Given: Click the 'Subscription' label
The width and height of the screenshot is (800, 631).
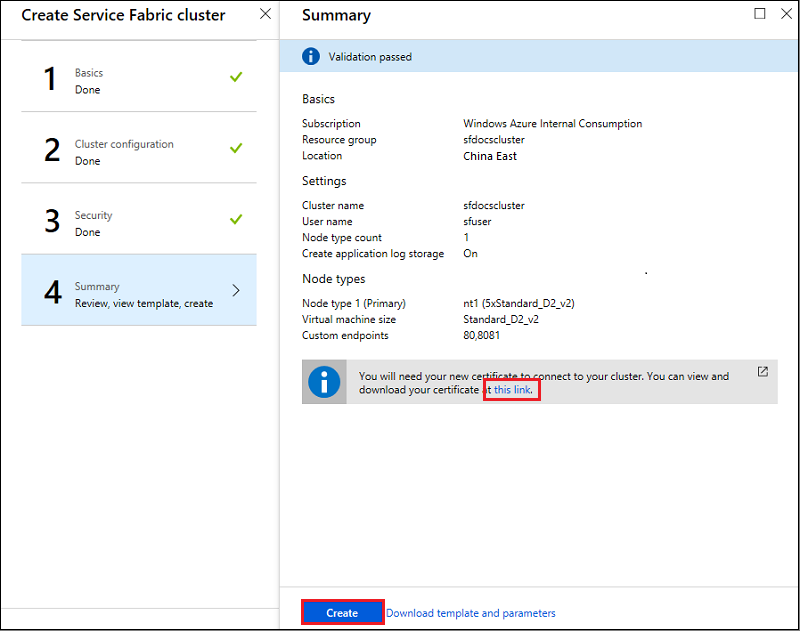Looking at the screenshot, I should tap(331, 123).
